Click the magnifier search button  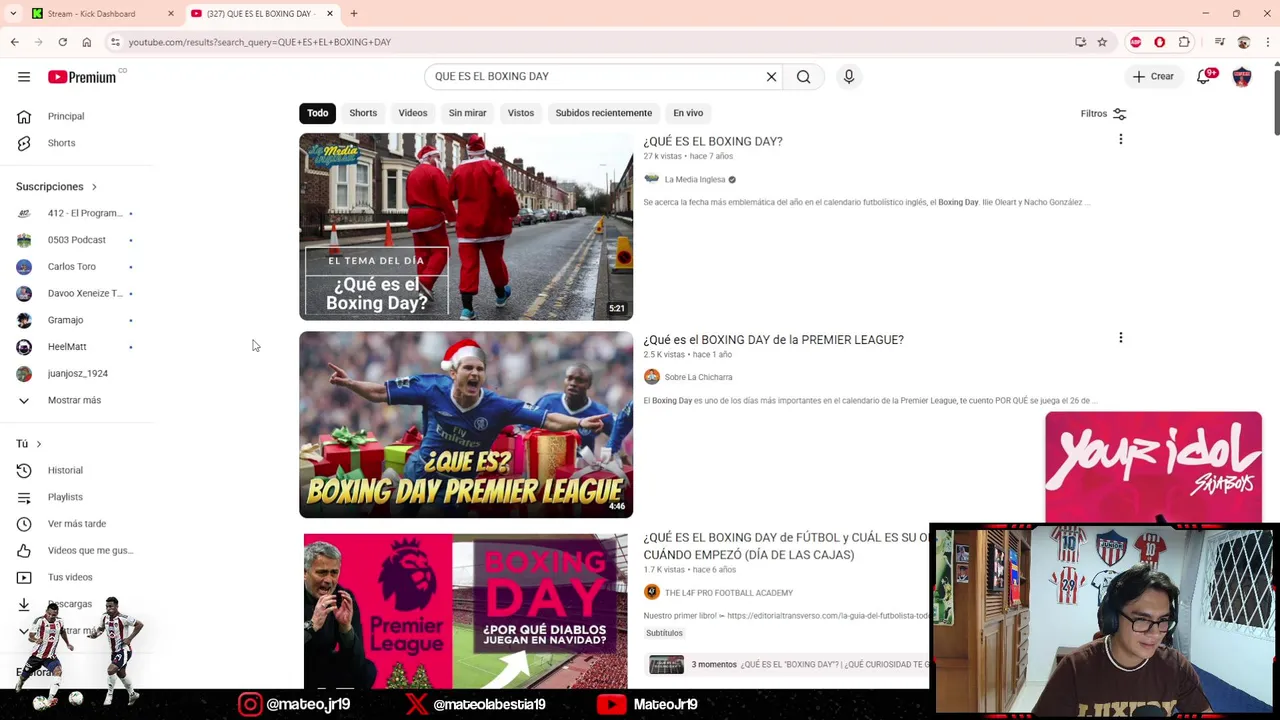coord(803,77)
